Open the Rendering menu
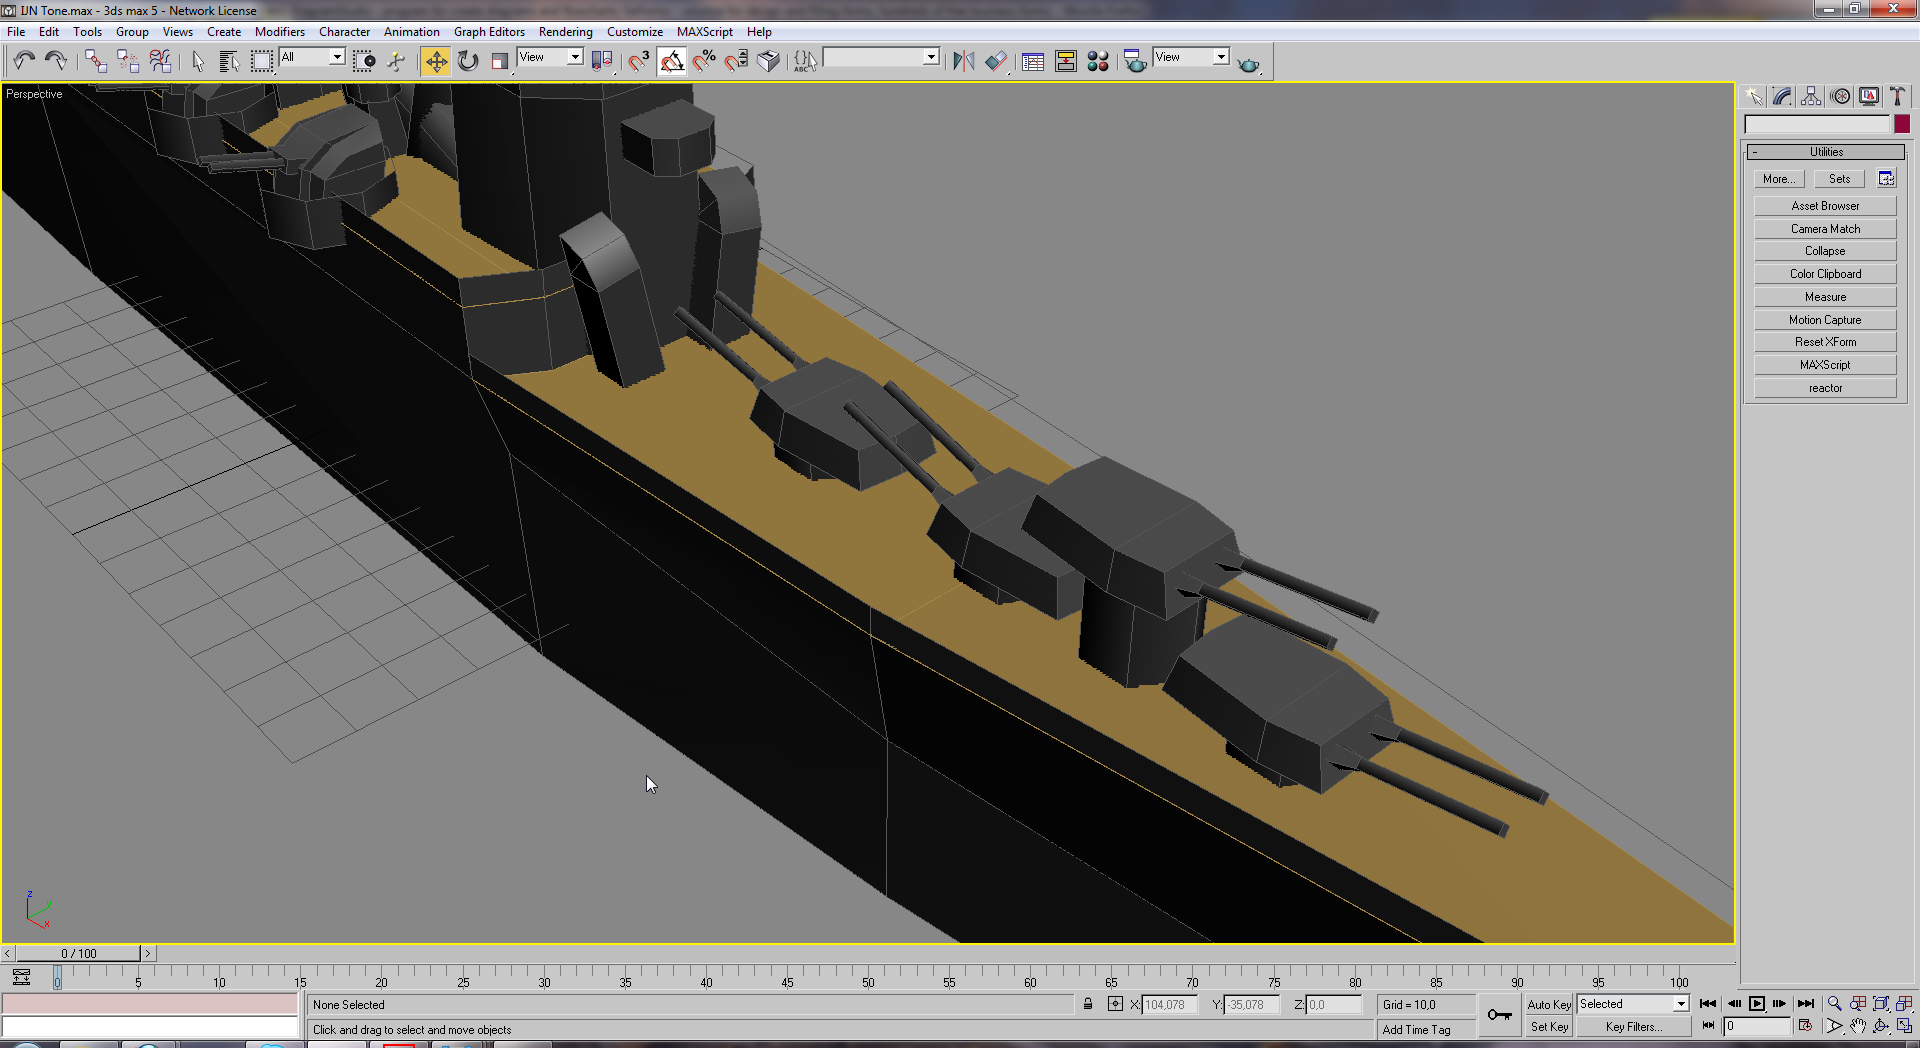This screenshot has width=1920, height=1048. 565,32
